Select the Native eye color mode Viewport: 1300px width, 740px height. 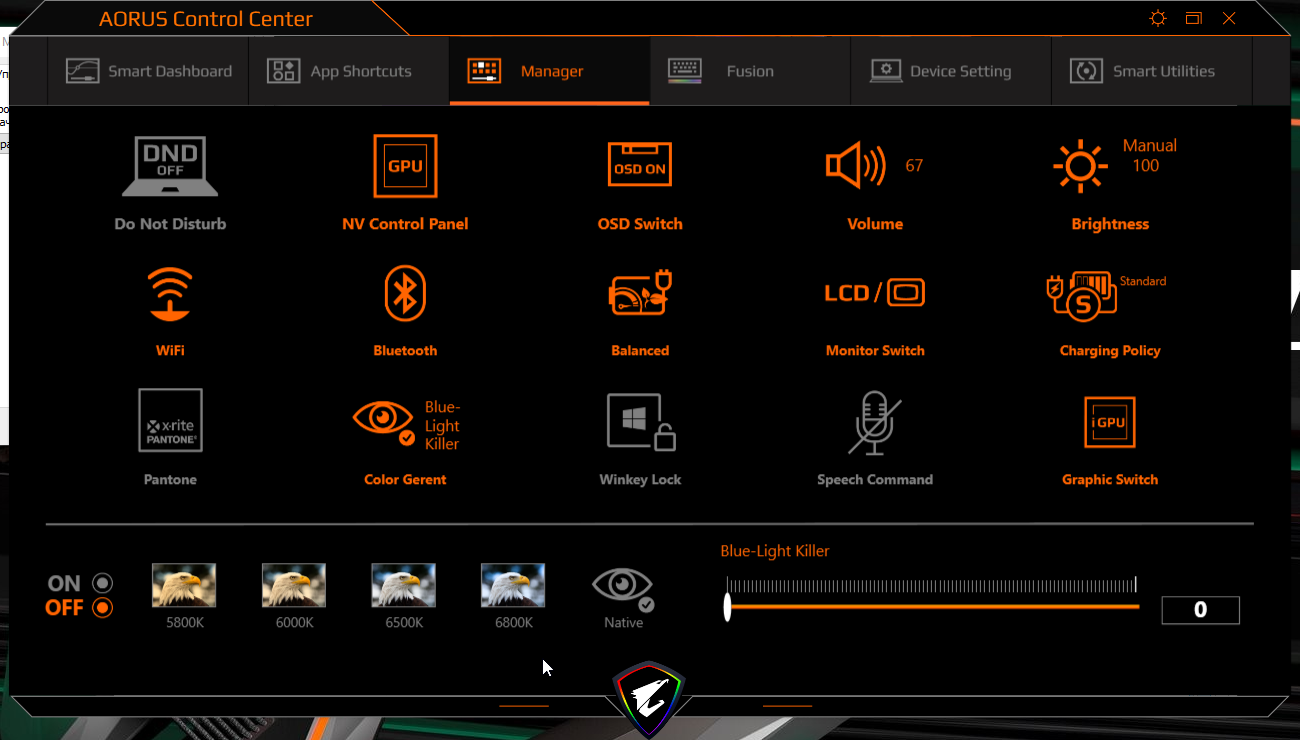623,588
